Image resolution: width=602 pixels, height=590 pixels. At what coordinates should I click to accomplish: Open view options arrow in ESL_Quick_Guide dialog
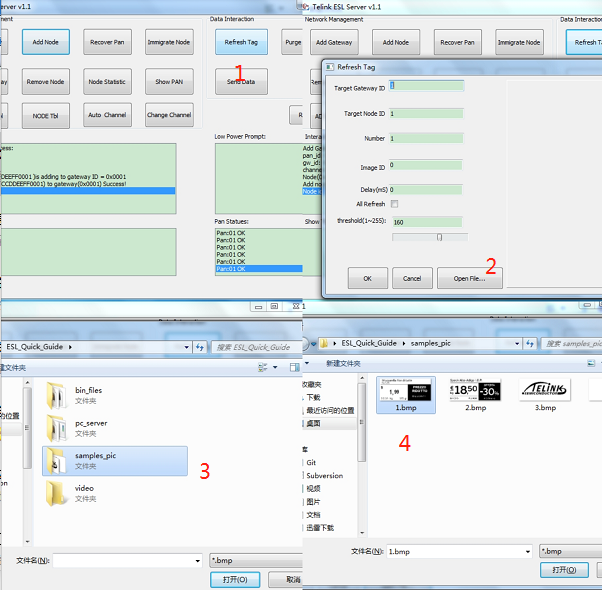275,367
